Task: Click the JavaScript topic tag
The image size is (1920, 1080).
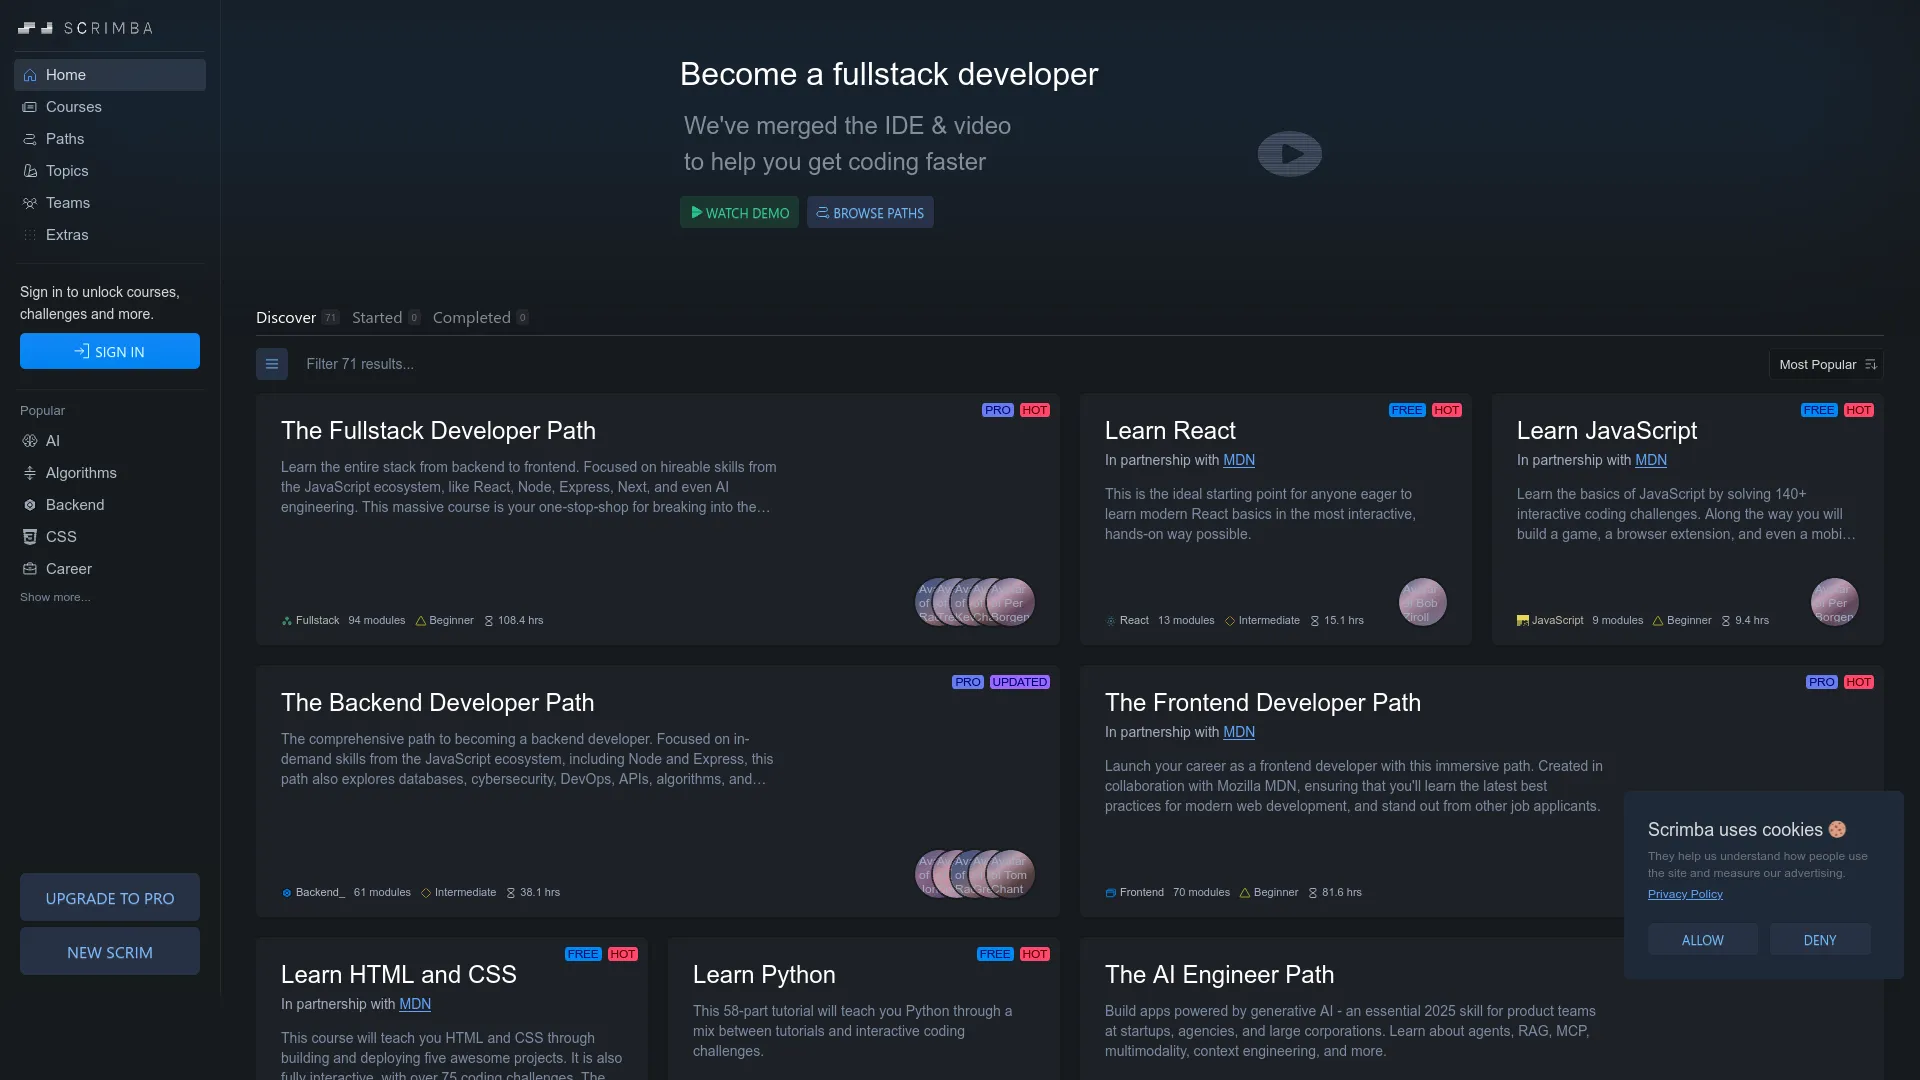Action: (1550, 621)
